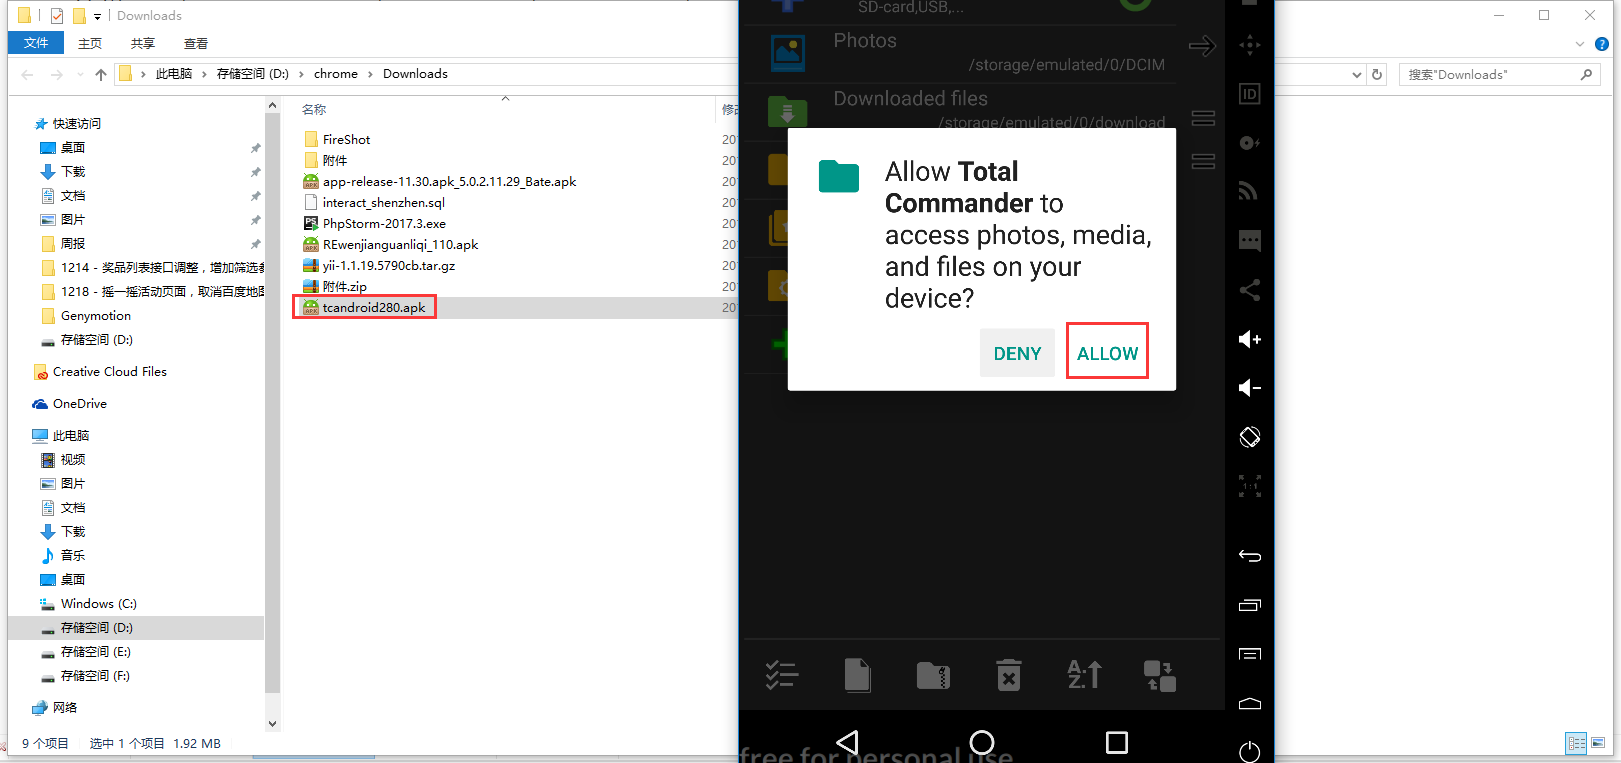Open the 文件 ribbon tab

pyautogui.click(x=36, y=43)
